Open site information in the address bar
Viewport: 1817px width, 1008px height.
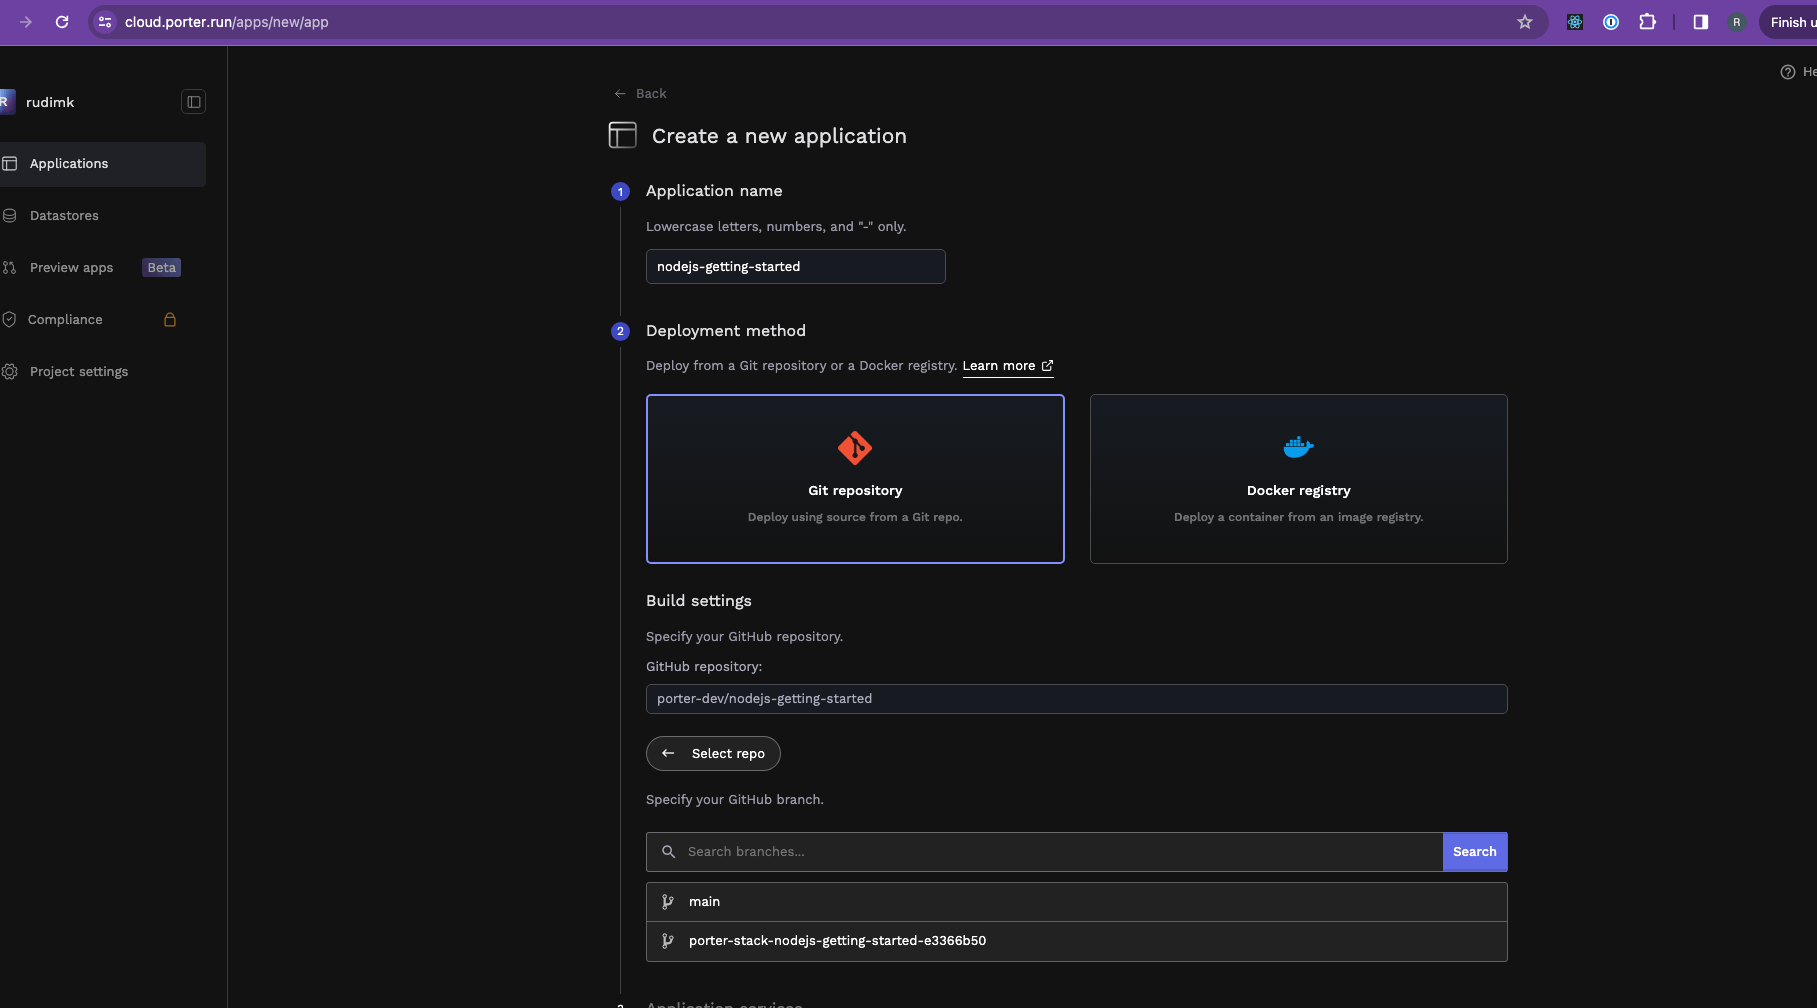pos(104,22)
